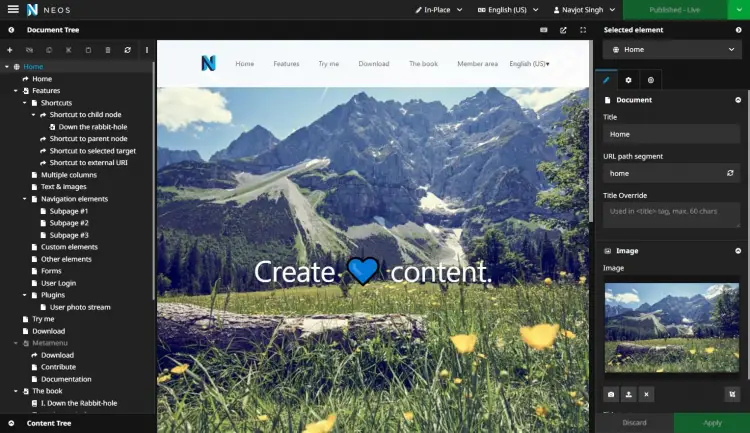Viewport: 750px width, 433px height.
Task: Enter fullscreen editing mode
Action: coord(583,30)
